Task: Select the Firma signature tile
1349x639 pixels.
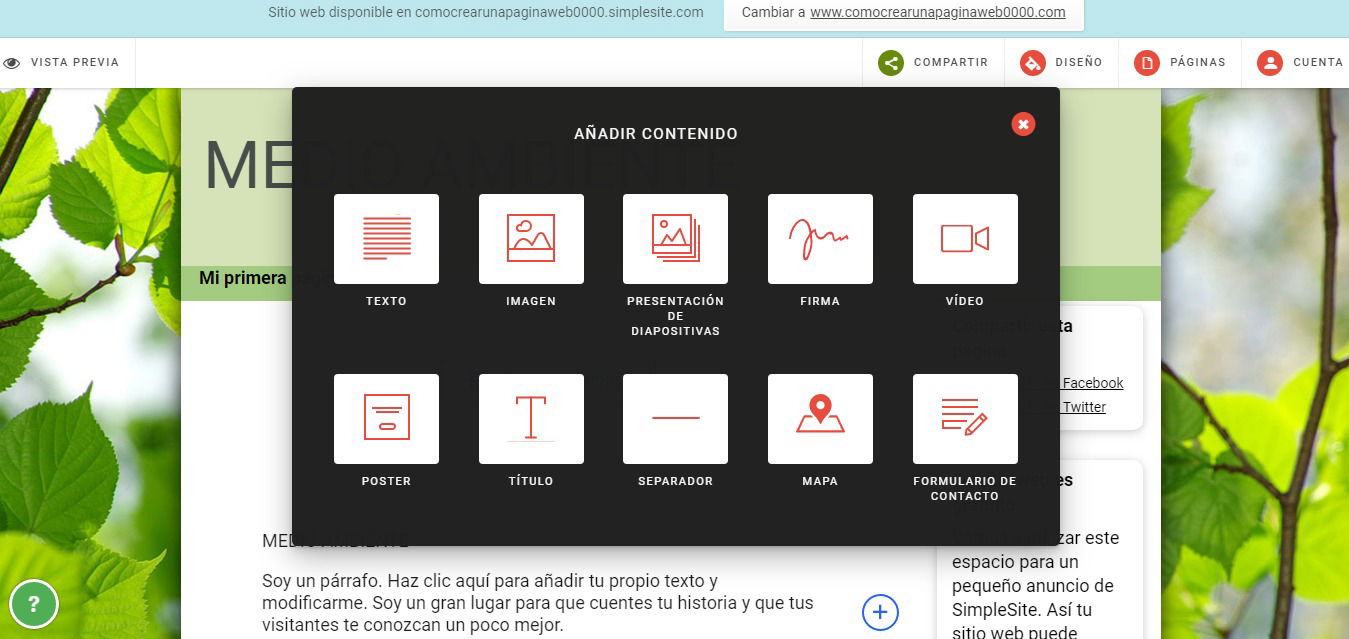Action: pyautogui.click(x=820, y=239)
